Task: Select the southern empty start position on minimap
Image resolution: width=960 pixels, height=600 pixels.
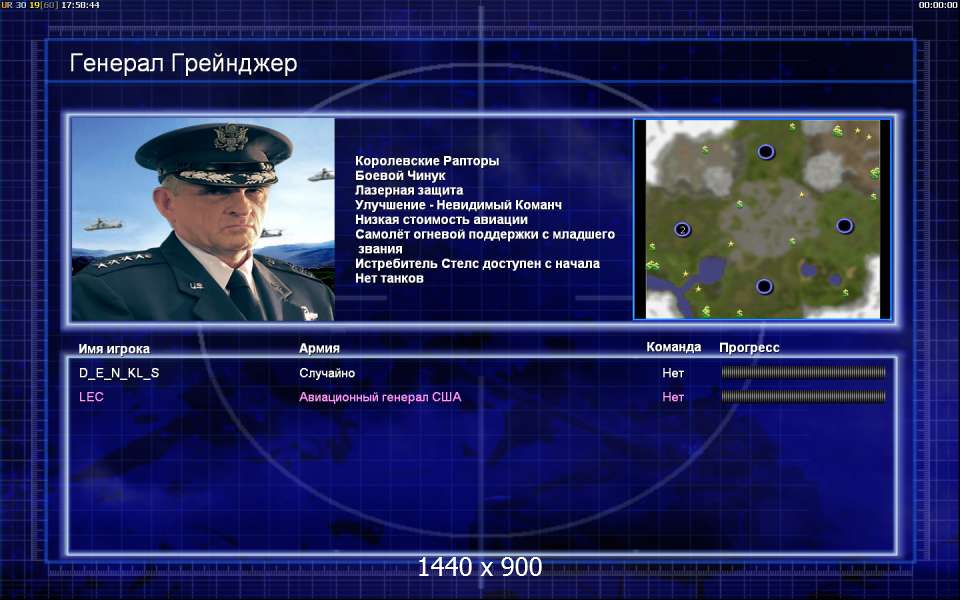Action: click(763, 286)
